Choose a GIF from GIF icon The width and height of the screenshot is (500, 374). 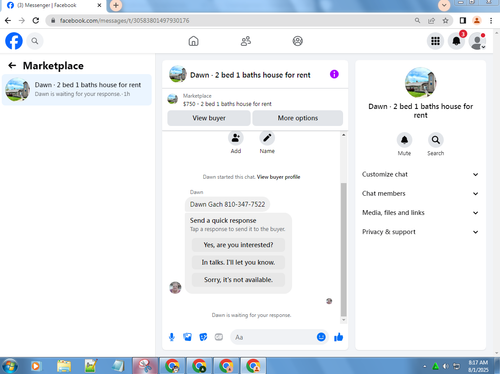point(219,337)
